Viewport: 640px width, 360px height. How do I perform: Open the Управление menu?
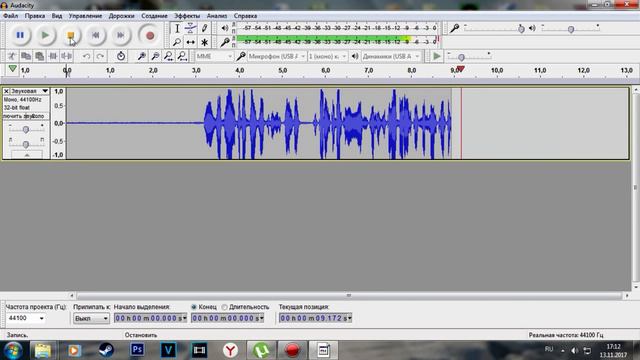coord(85,16)
